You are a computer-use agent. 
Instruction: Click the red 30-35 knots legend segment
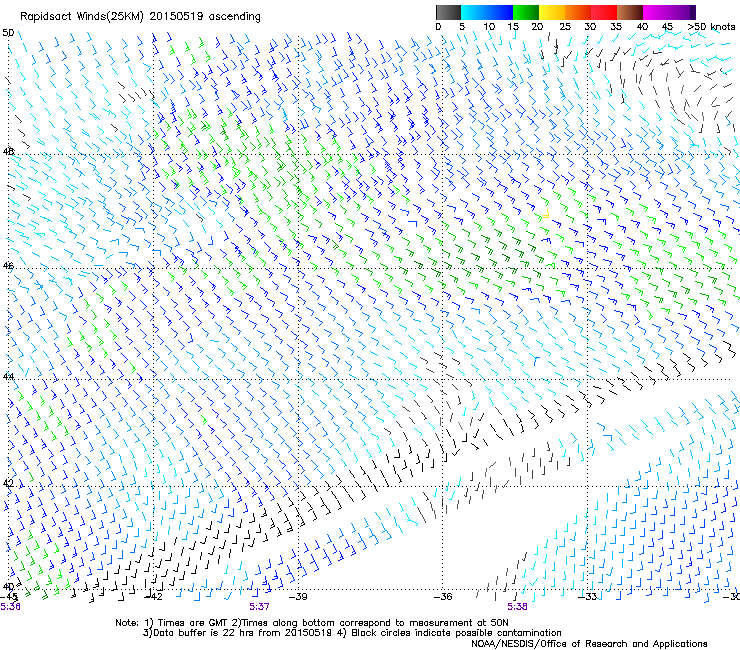coord(604,12)
